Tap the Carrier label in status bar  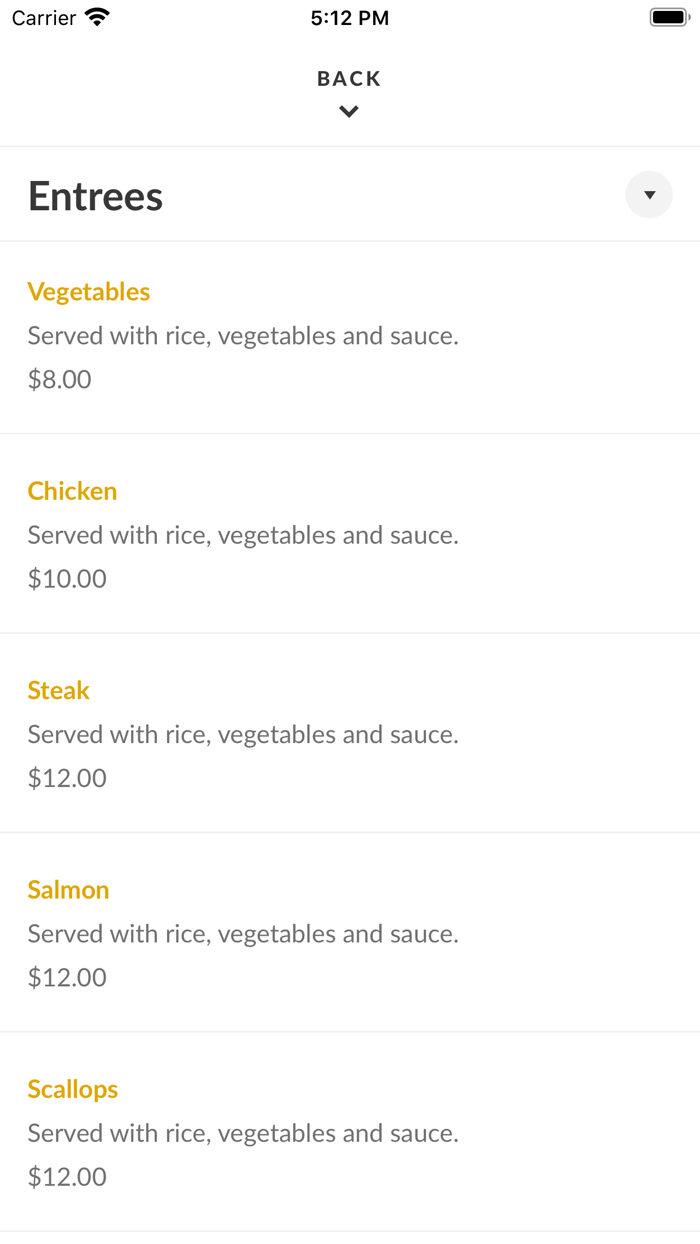(44, 17)
